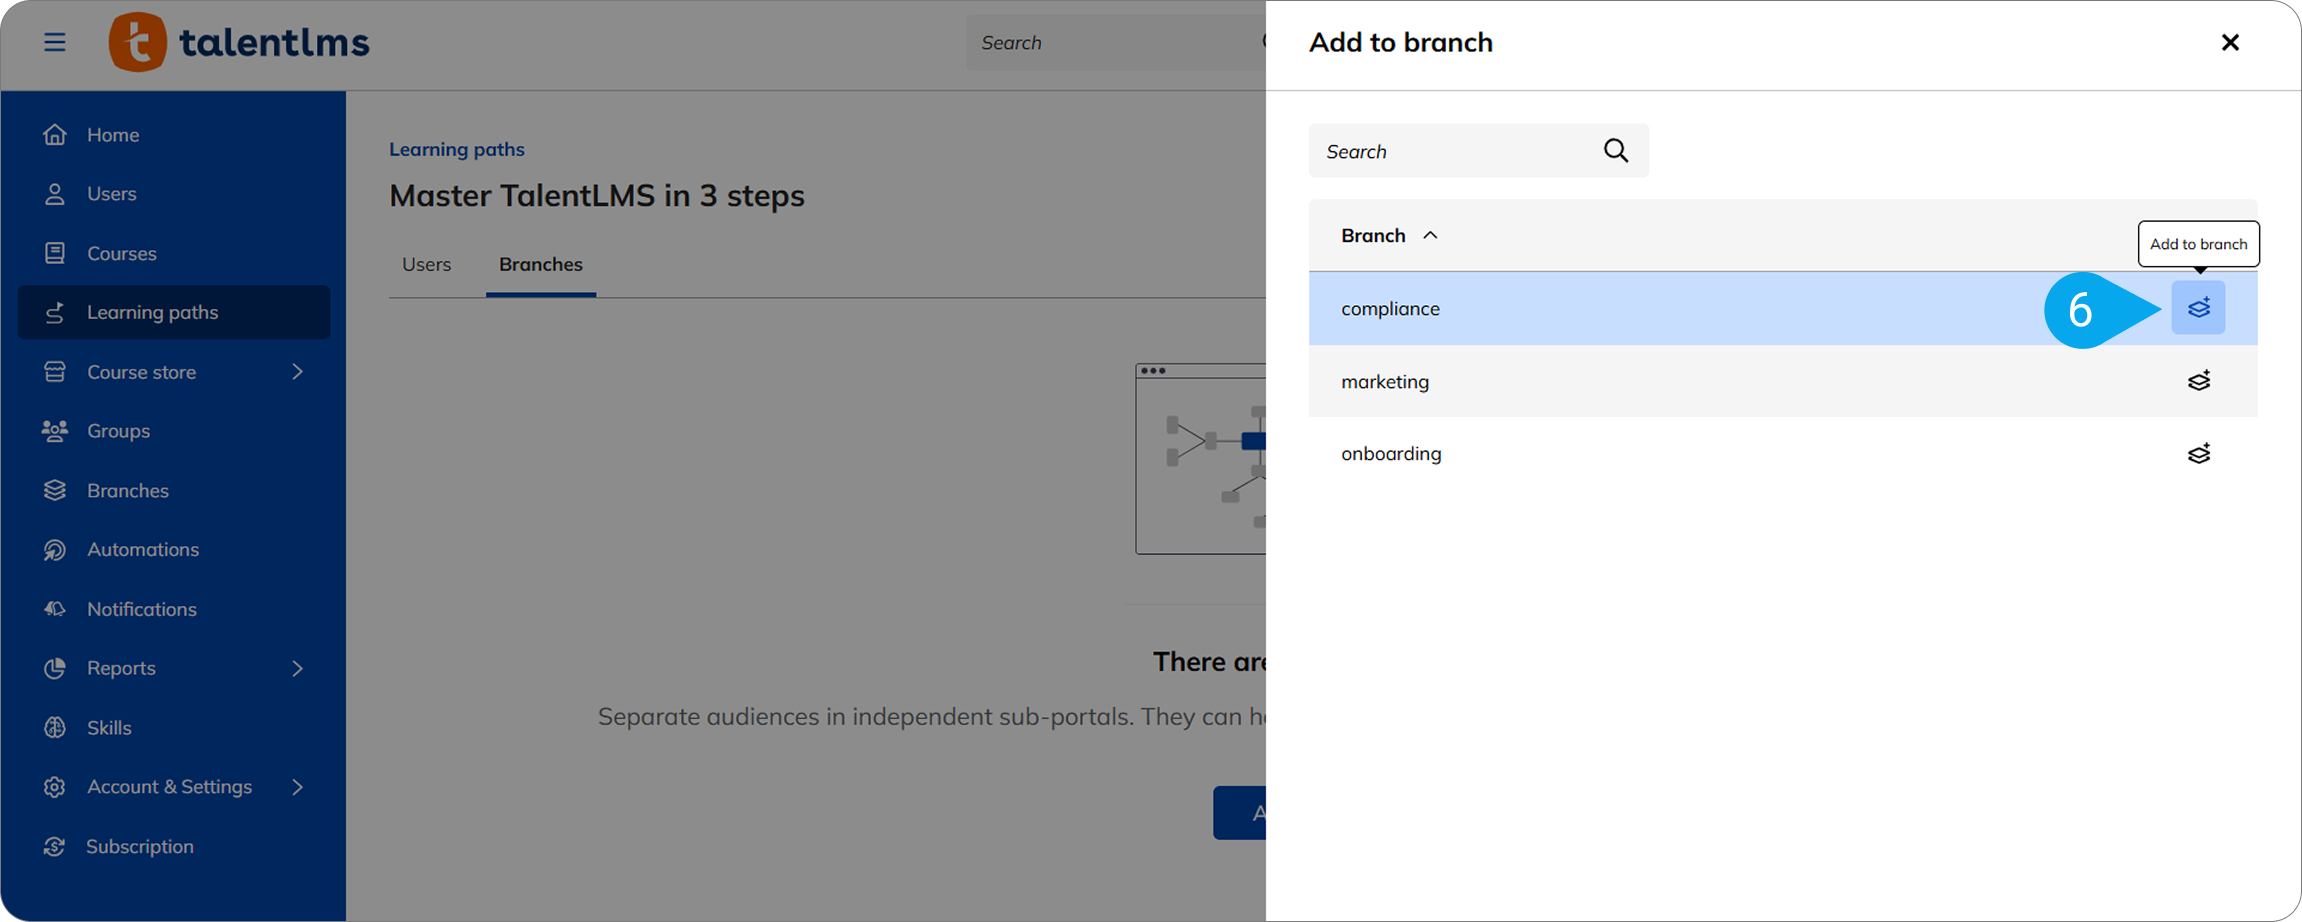
Task: Add compliance branch using highlighted icon
Action: (x=2197, y=308)
